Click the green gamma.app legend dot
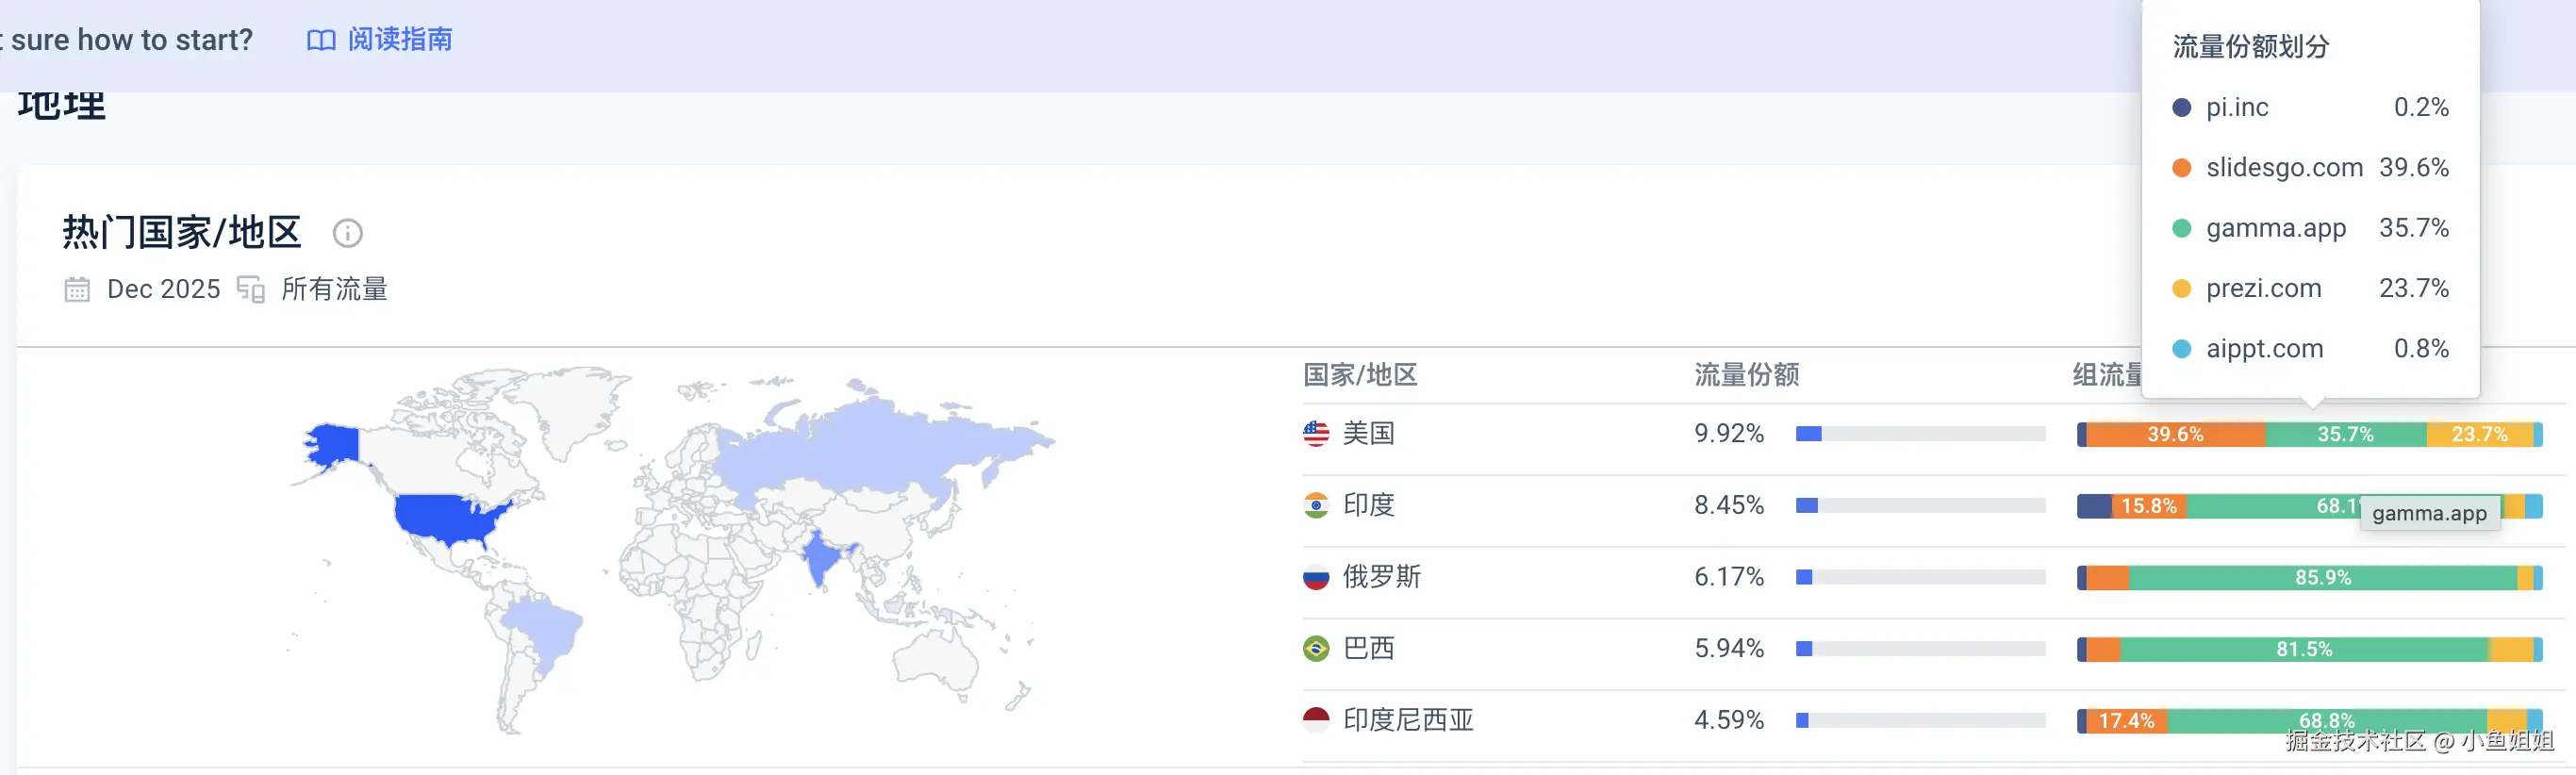Image resolution: width=2576 pixels, height=775 pixels. pos(2182,228)
